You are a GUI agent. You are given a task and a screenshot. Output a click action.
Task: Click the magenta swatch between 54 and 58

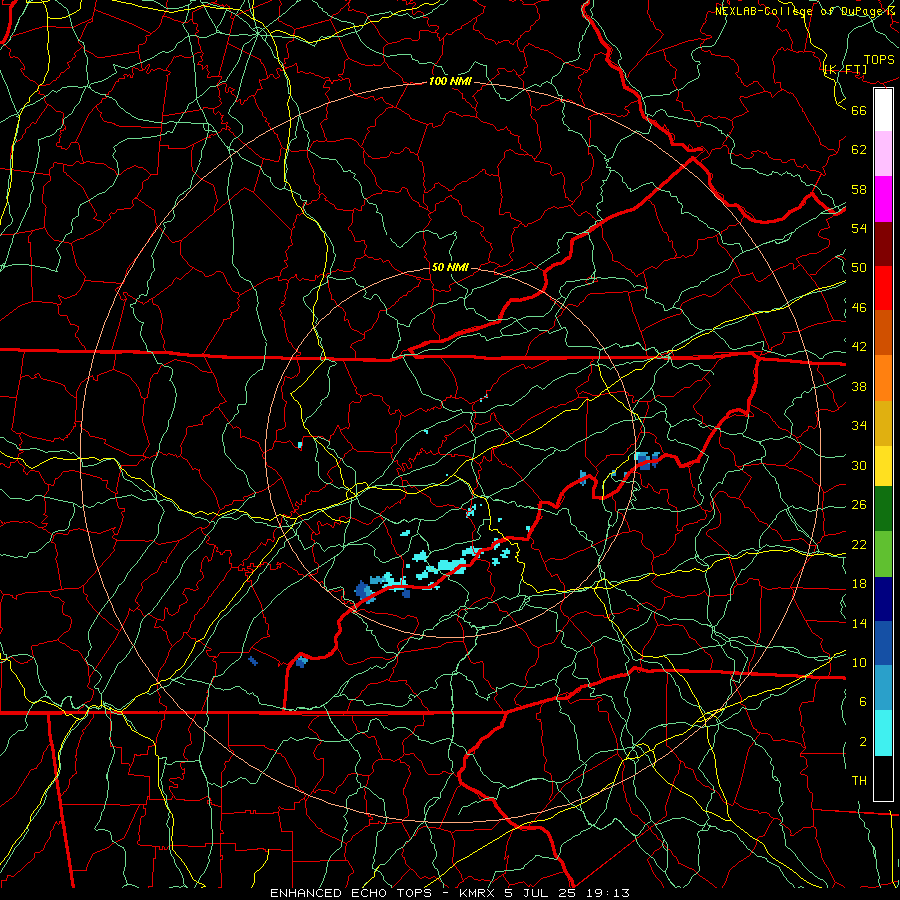point(883,199)
